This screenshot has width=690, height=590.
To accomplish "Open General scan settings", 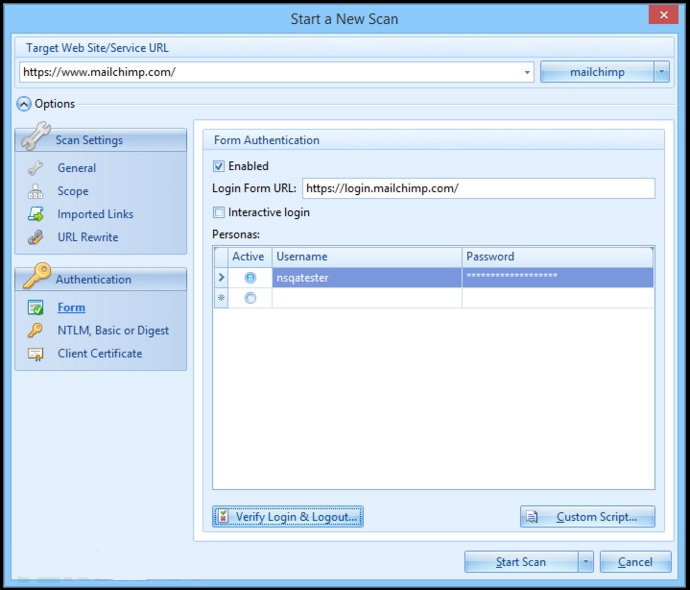I will tap(77, 168).
